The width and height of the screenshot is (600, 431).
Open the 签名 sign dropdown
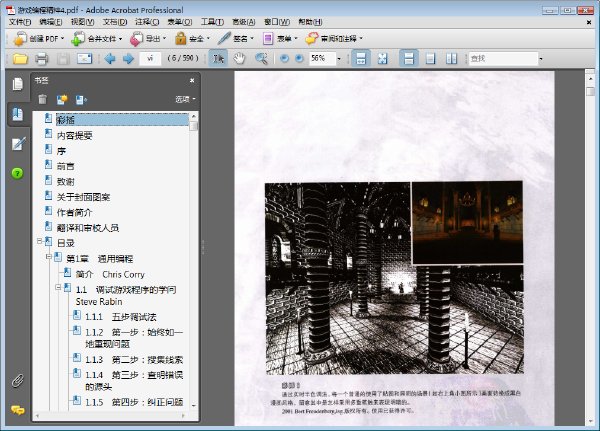pyautogui.click(x=236, y=38)
